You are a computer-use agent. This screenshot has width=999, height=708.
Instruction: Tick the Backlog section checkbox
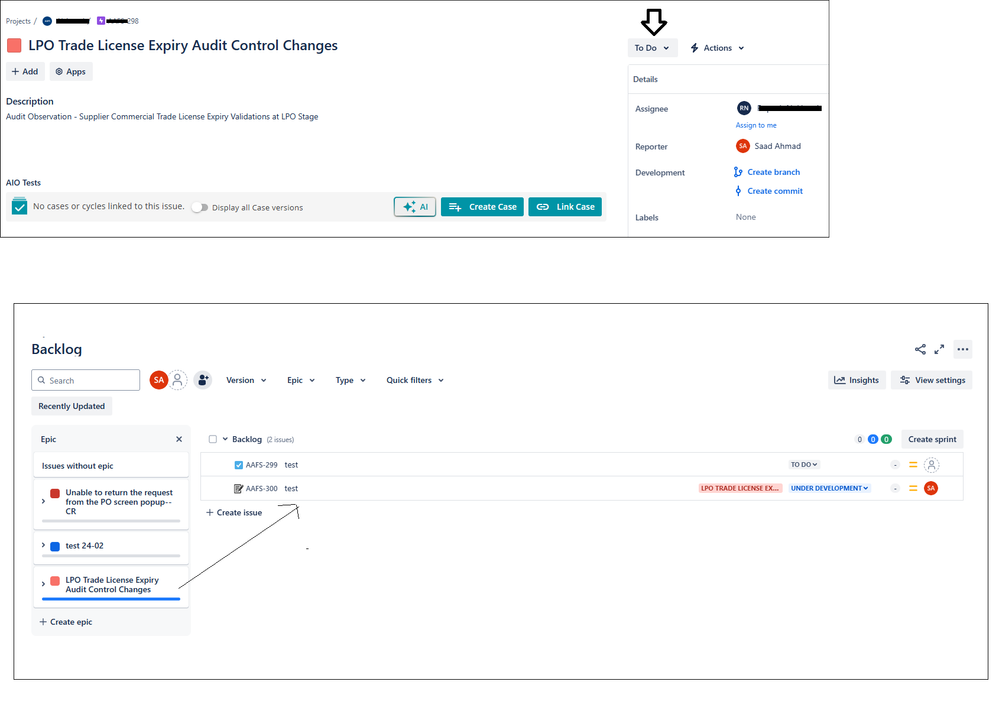pyautogui.click(x=213, y=439)
